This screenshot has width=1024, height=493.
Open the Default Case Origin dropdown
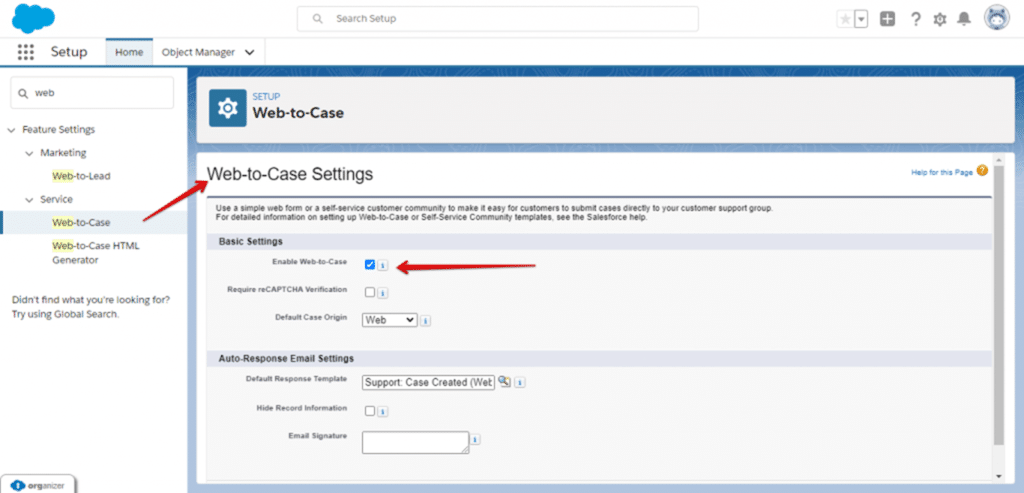pos(390,320)
